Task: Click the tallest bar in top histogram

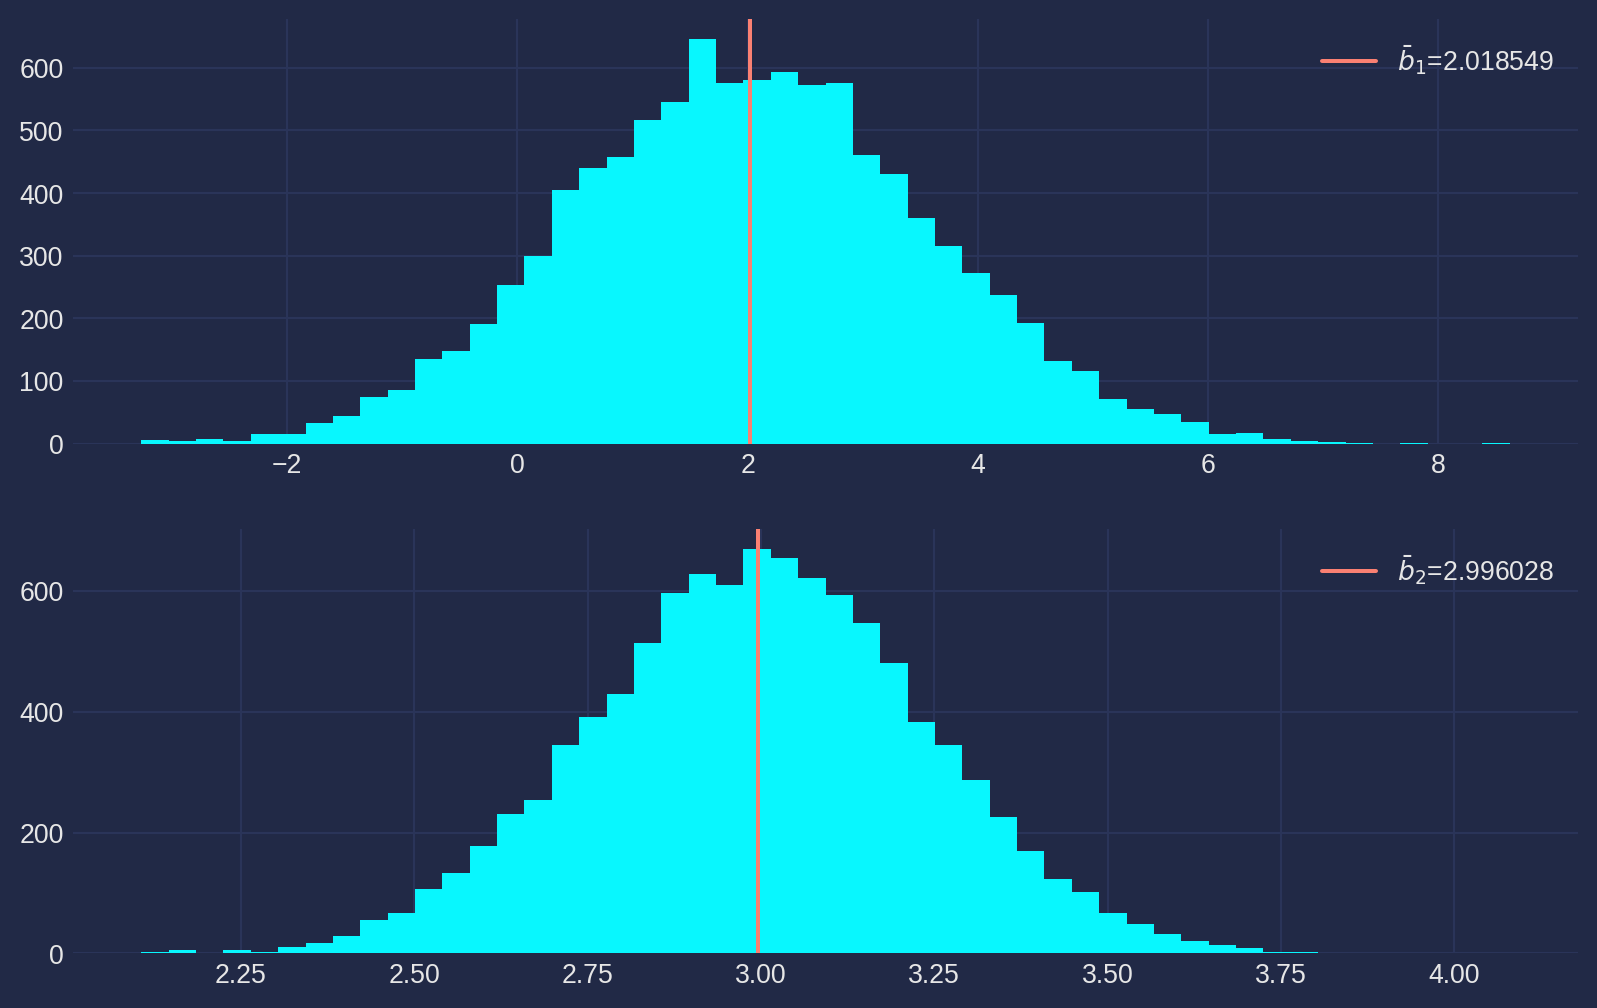Action: 703,241
